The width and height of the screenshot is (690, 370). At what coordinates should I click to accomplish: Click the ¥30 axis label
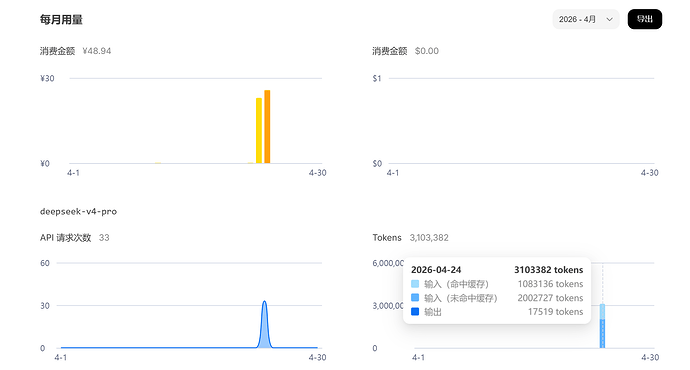[x=47, y=78]
